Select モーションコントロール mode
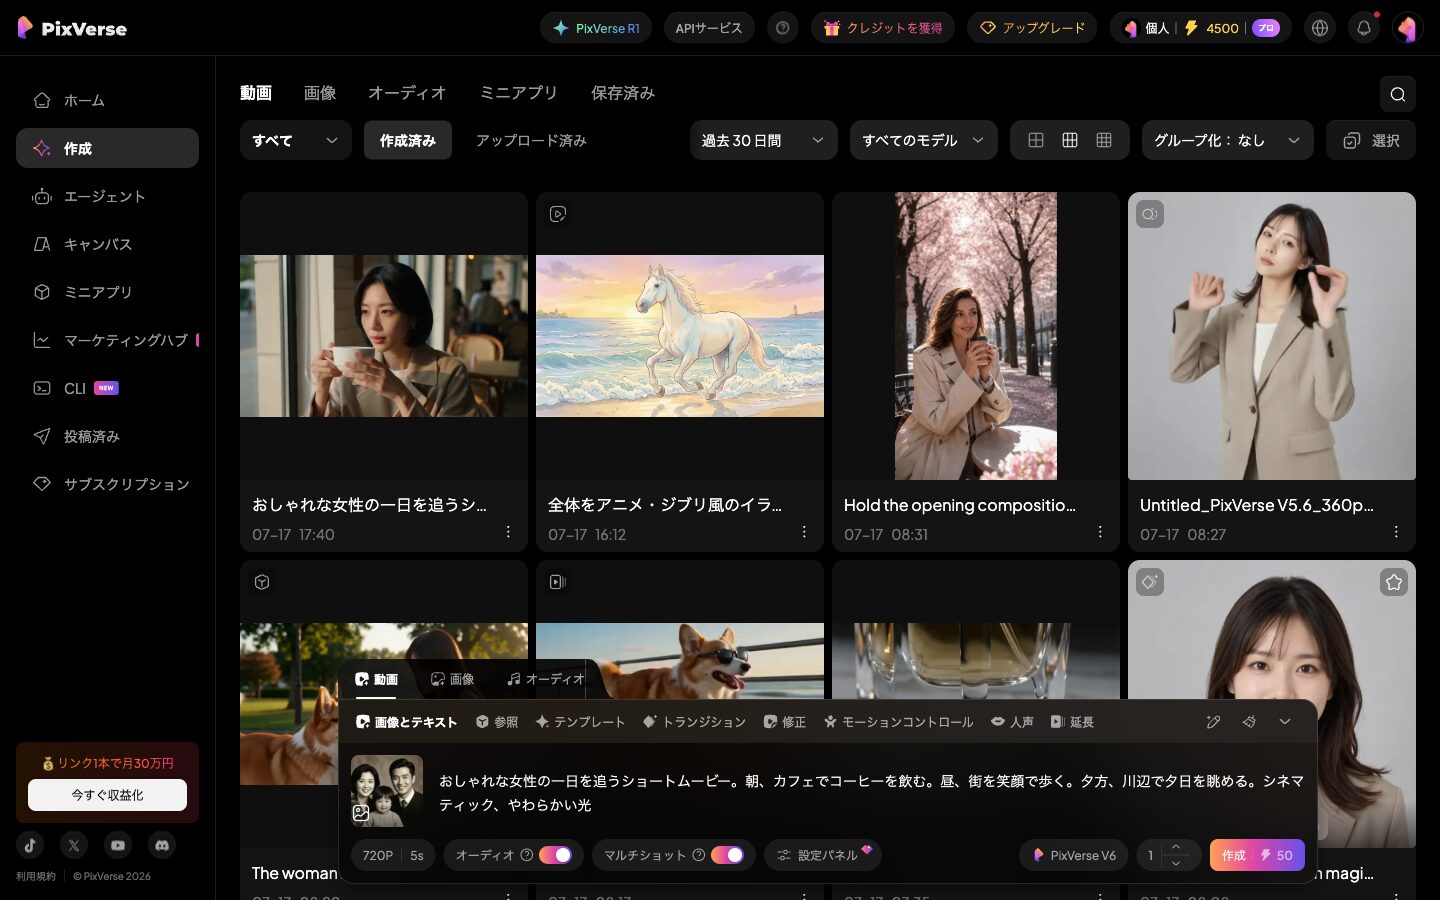This screenshot has width=1440, height=900. click(x=898, y=721)
